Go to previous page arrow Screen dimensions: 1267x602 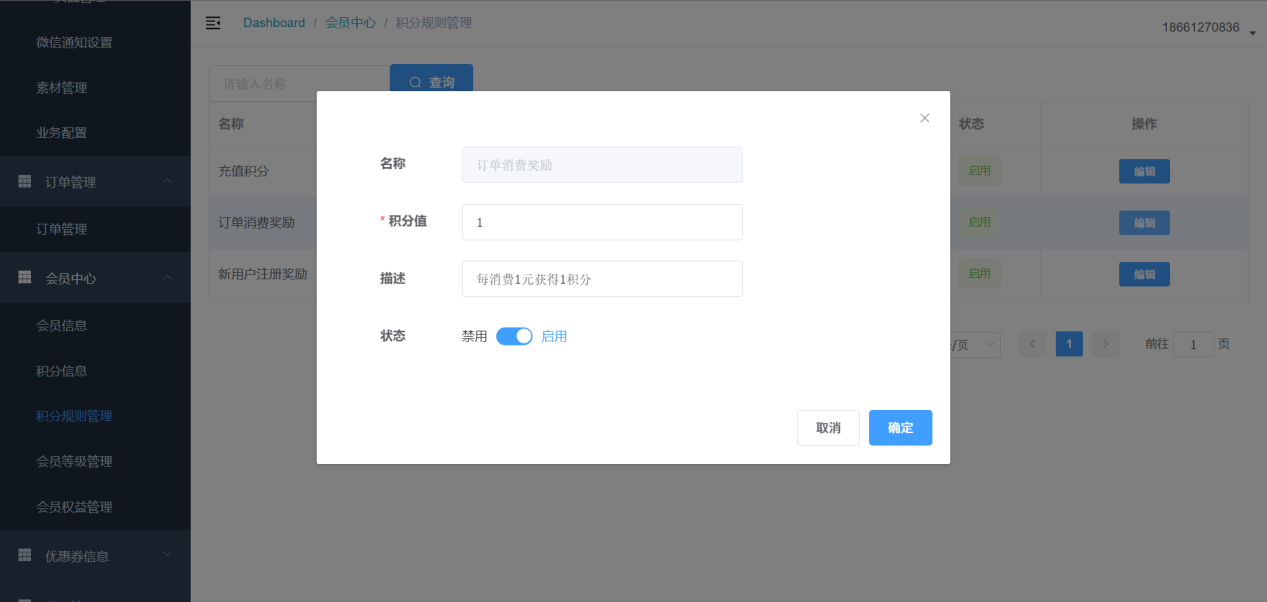[1033, 344]
